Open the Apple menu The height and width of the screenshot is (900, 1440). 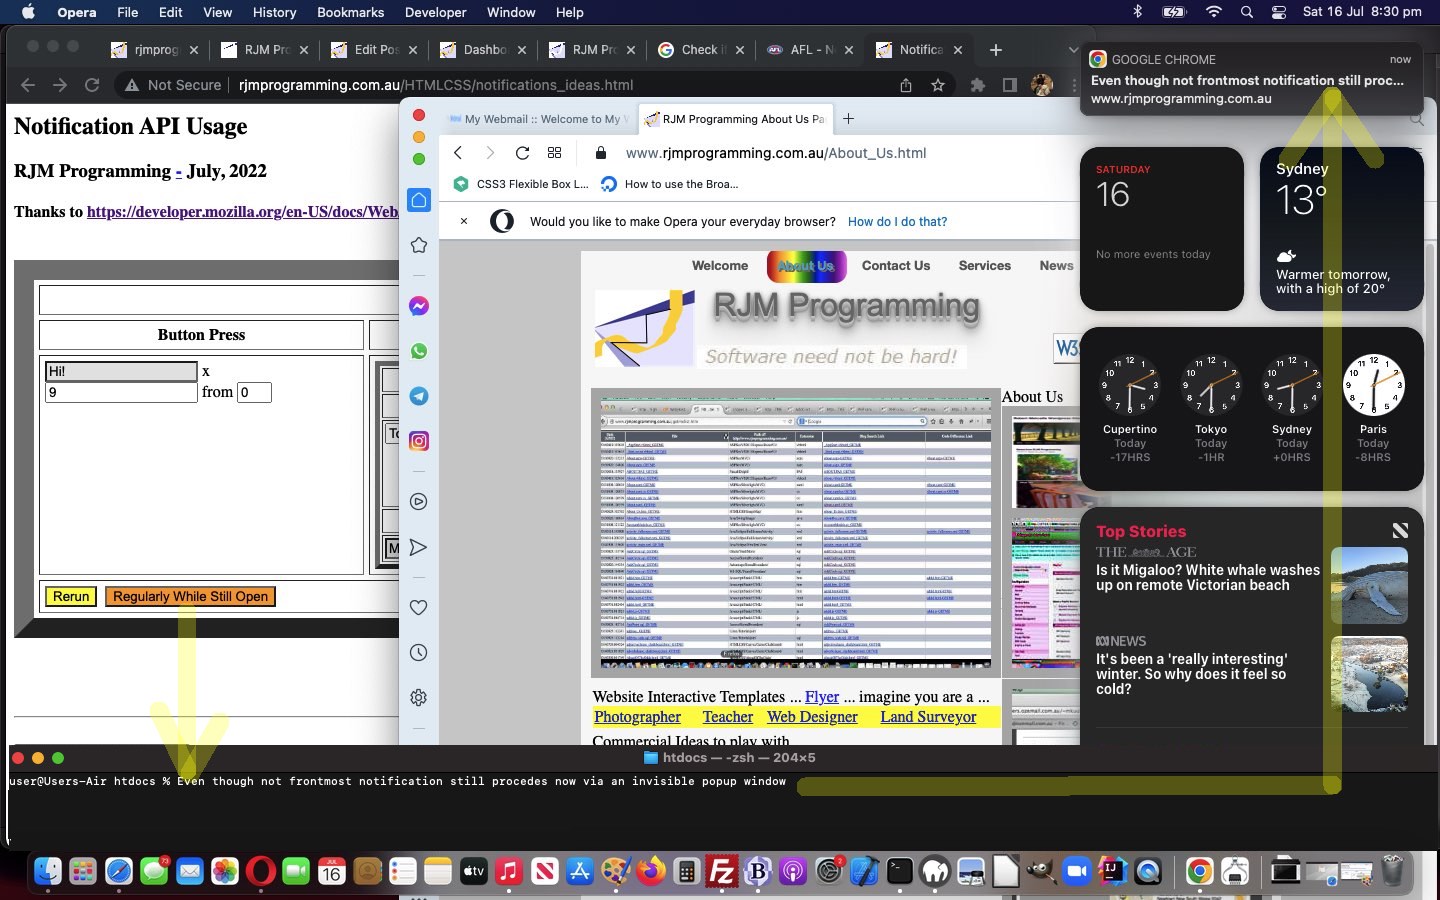click(x=28, y=12)
